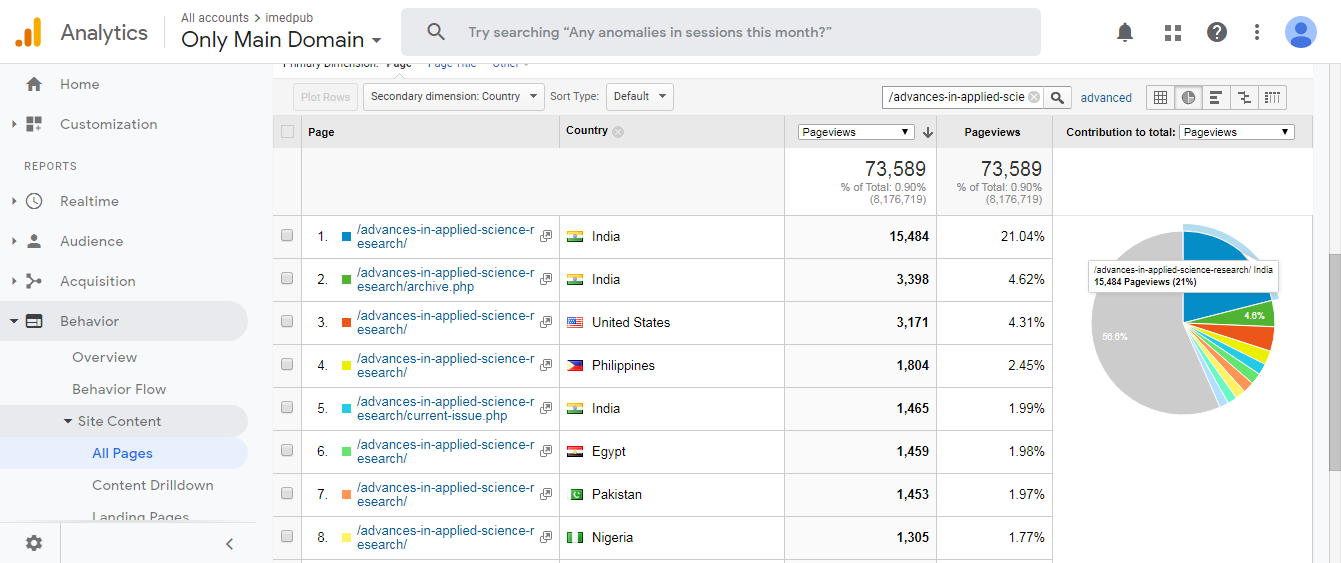Open the Contribution to total Pageviews dropdown
The width and height of the screenshot is (1341, 563).
[x=1236, y=132]
